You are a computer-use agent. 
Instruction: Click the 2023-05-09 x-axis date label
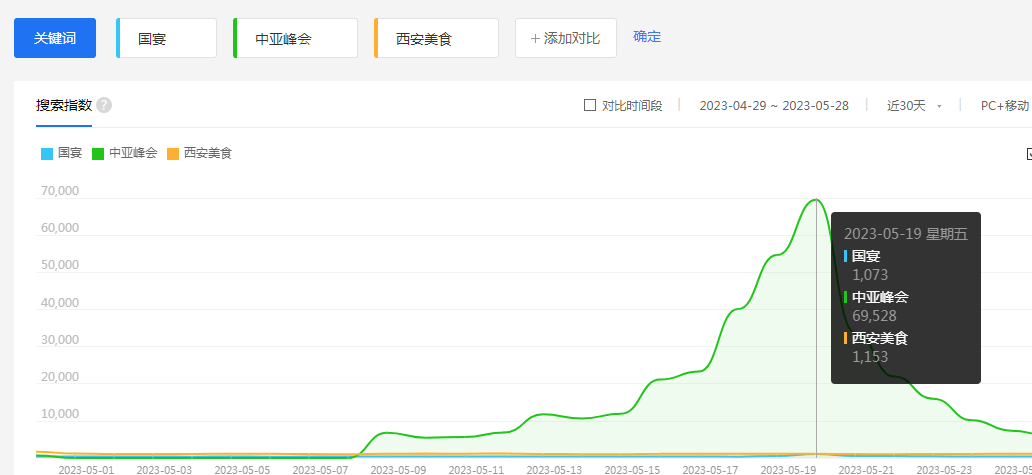[397, 468]
